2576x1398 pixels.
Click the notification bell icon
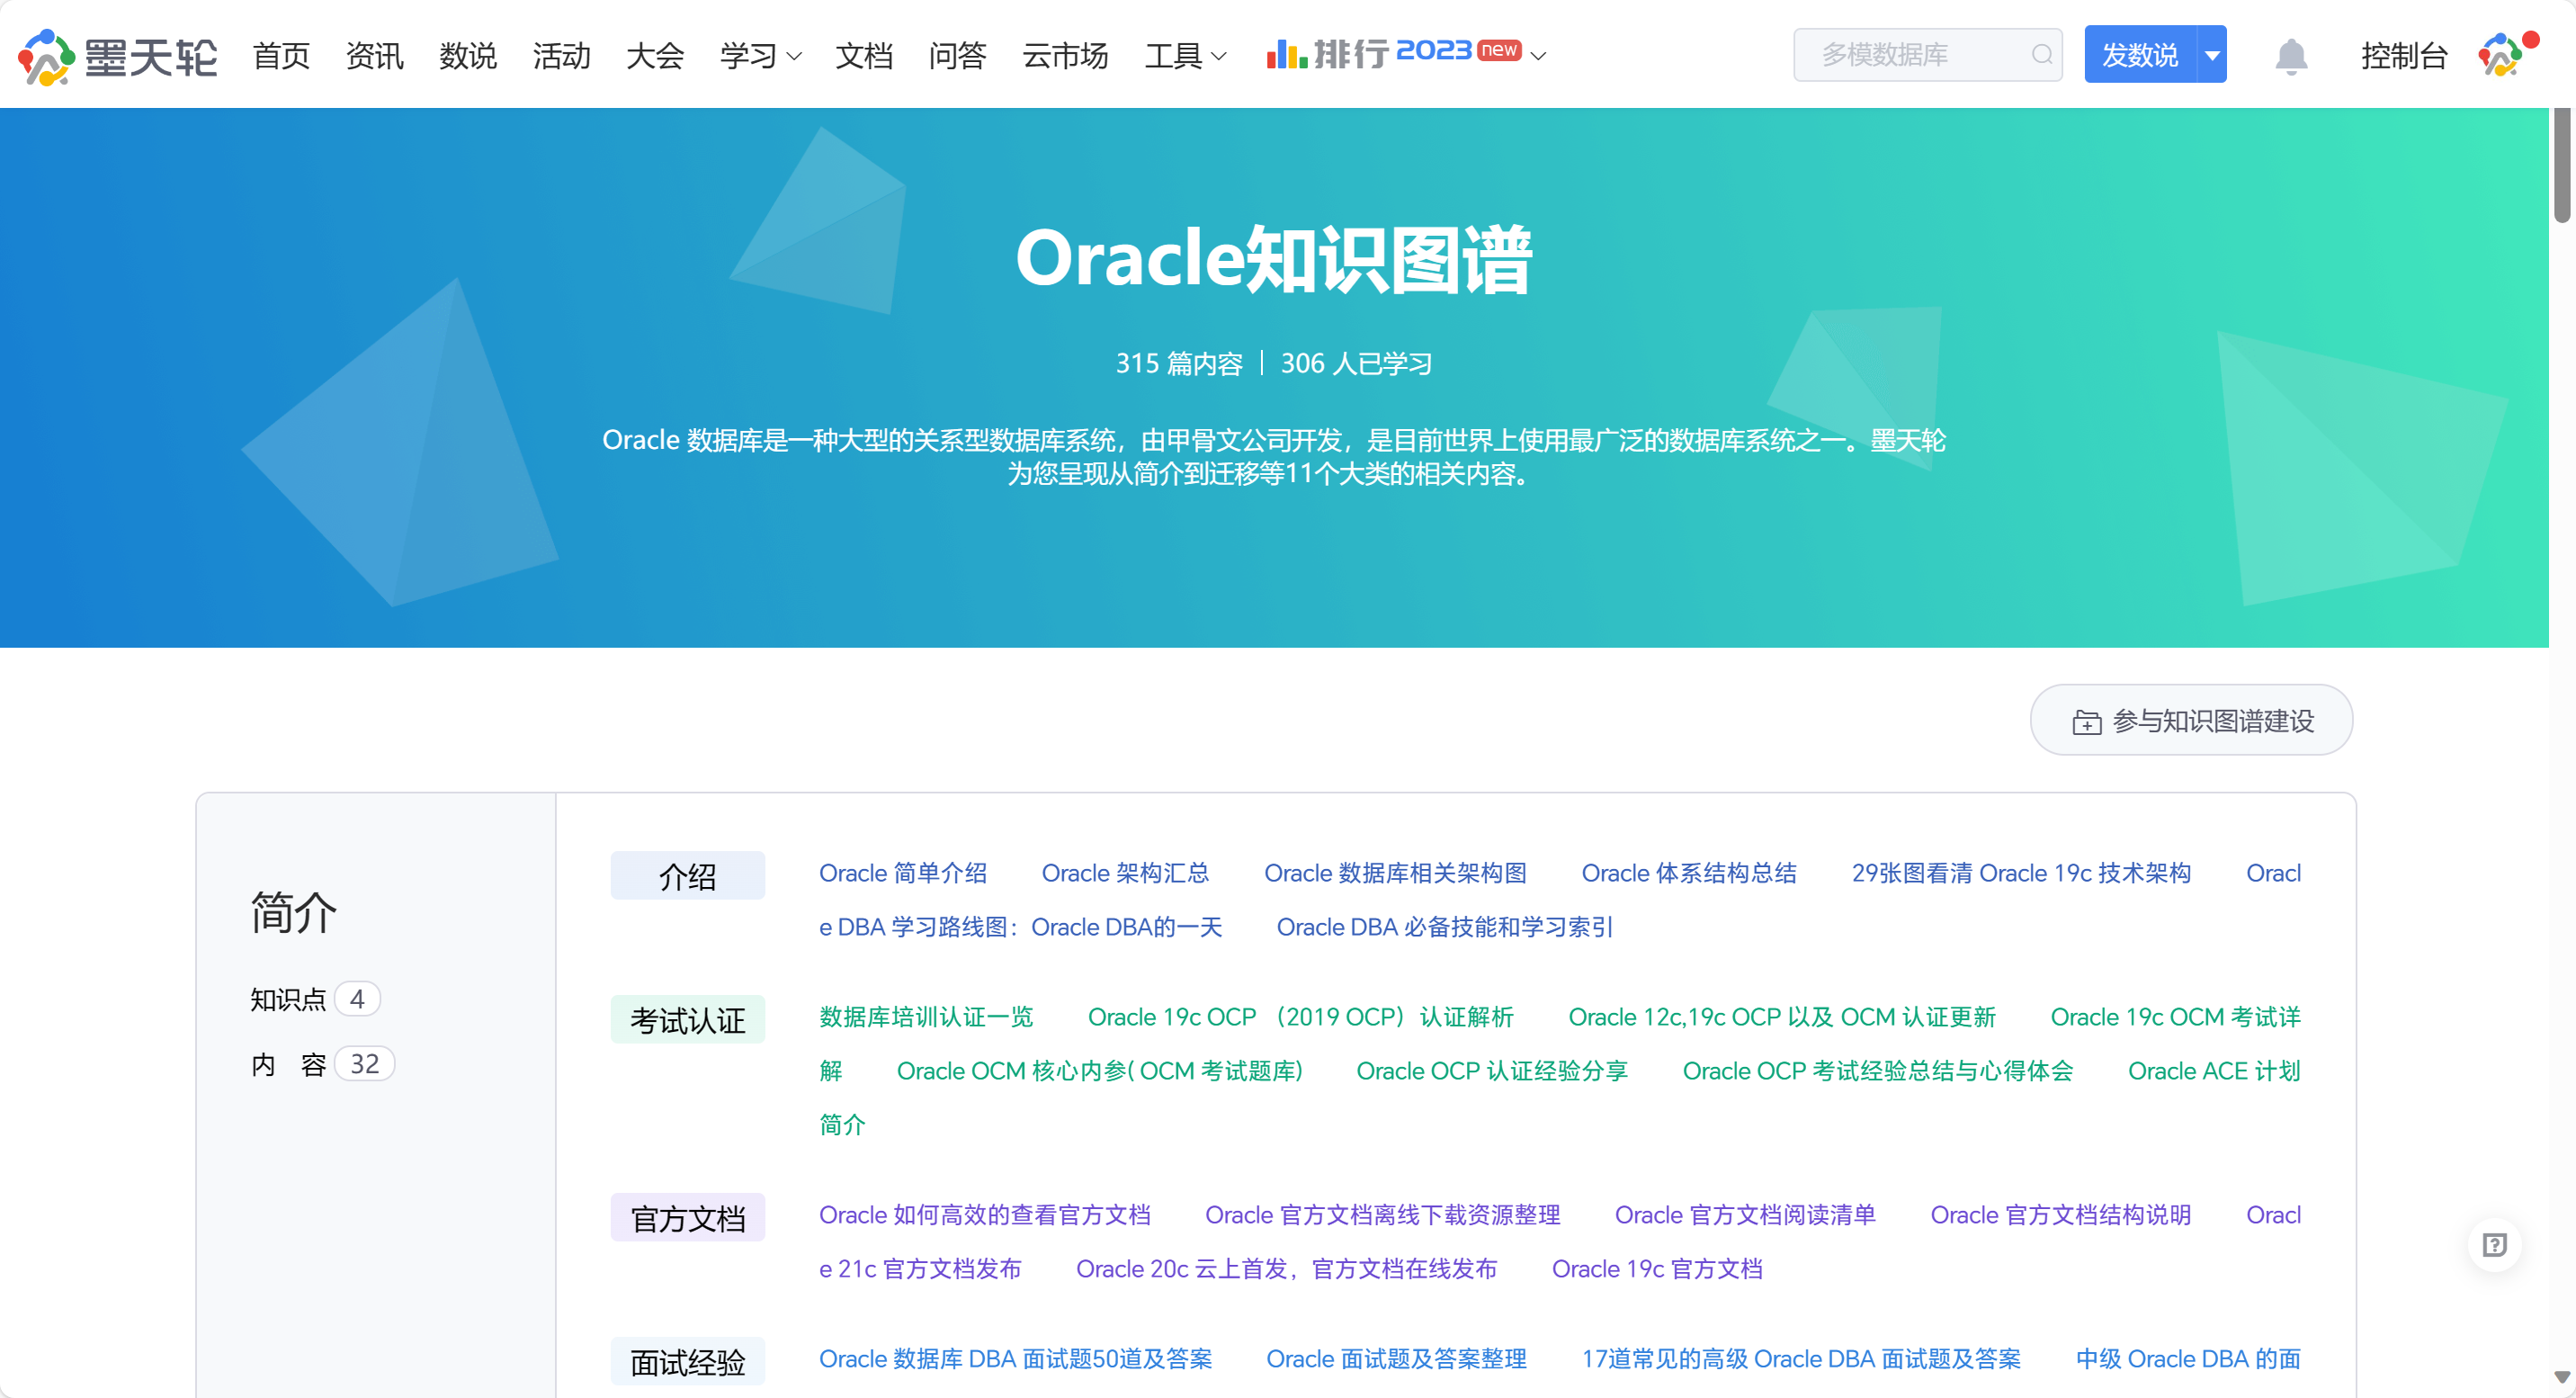point(2290,56)
